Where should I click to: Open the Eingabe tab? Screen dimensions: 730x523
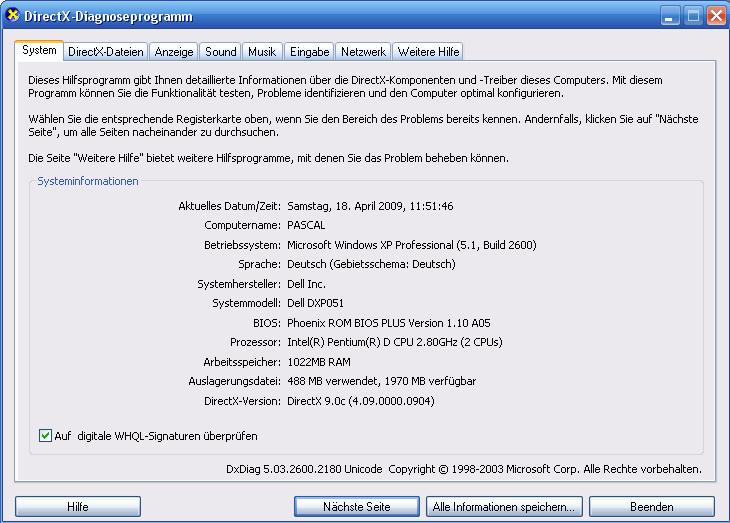click(310, 52)
